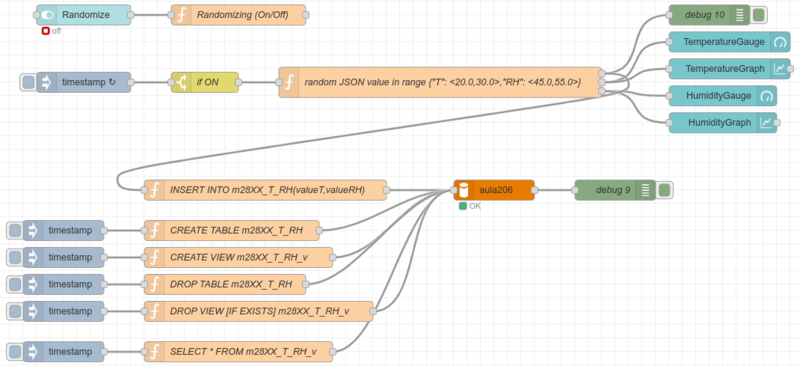Viewport: 800px width, 366px height.
Task: Select the HumidityGauge node label
Action: [x=719, y=96]
